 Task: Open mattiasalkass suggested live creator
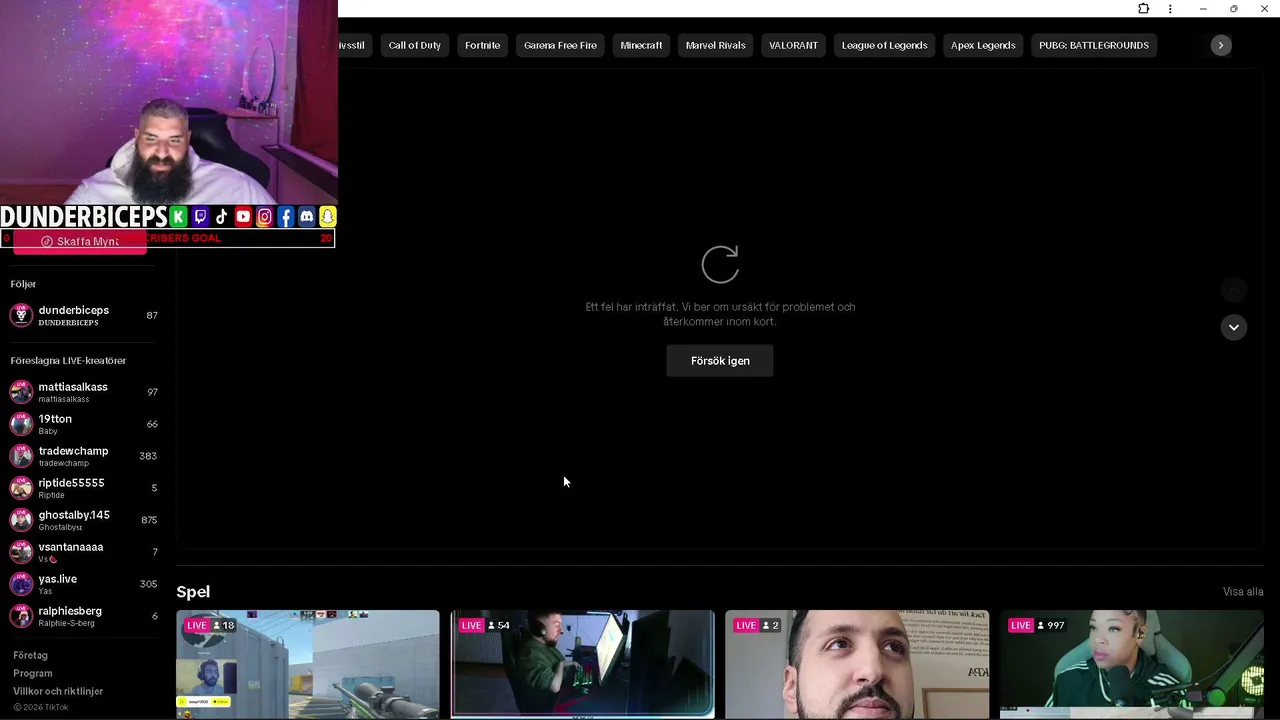click(x=84, y=392)
